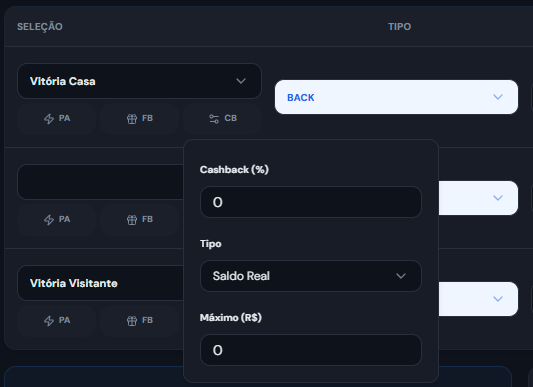
Task: Open the empty second-row selection dropdown
Action: (101, 182)
